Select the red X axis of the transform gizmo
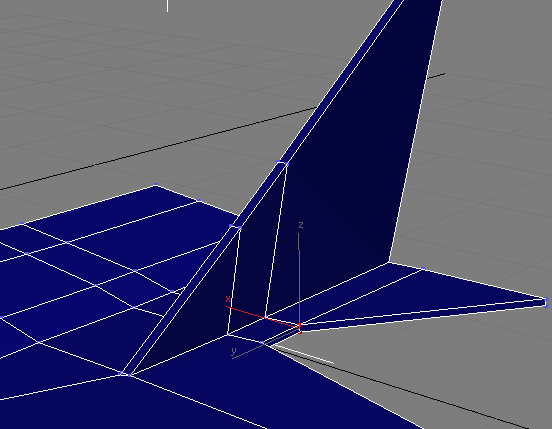This screenshot has height=429, width=552. (262, 317)
